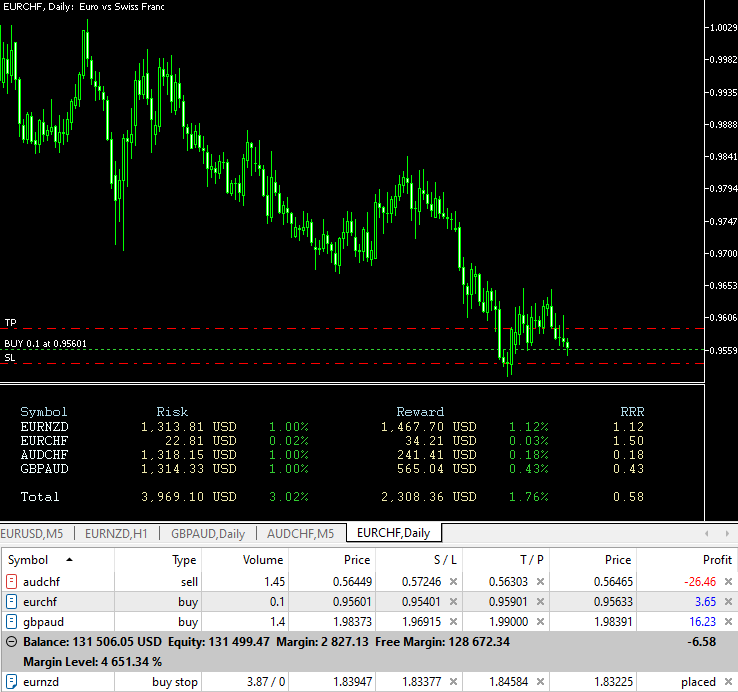Select the red TP level line
The height and width of the screenshot is (692, 738).
tap(300, 328)
